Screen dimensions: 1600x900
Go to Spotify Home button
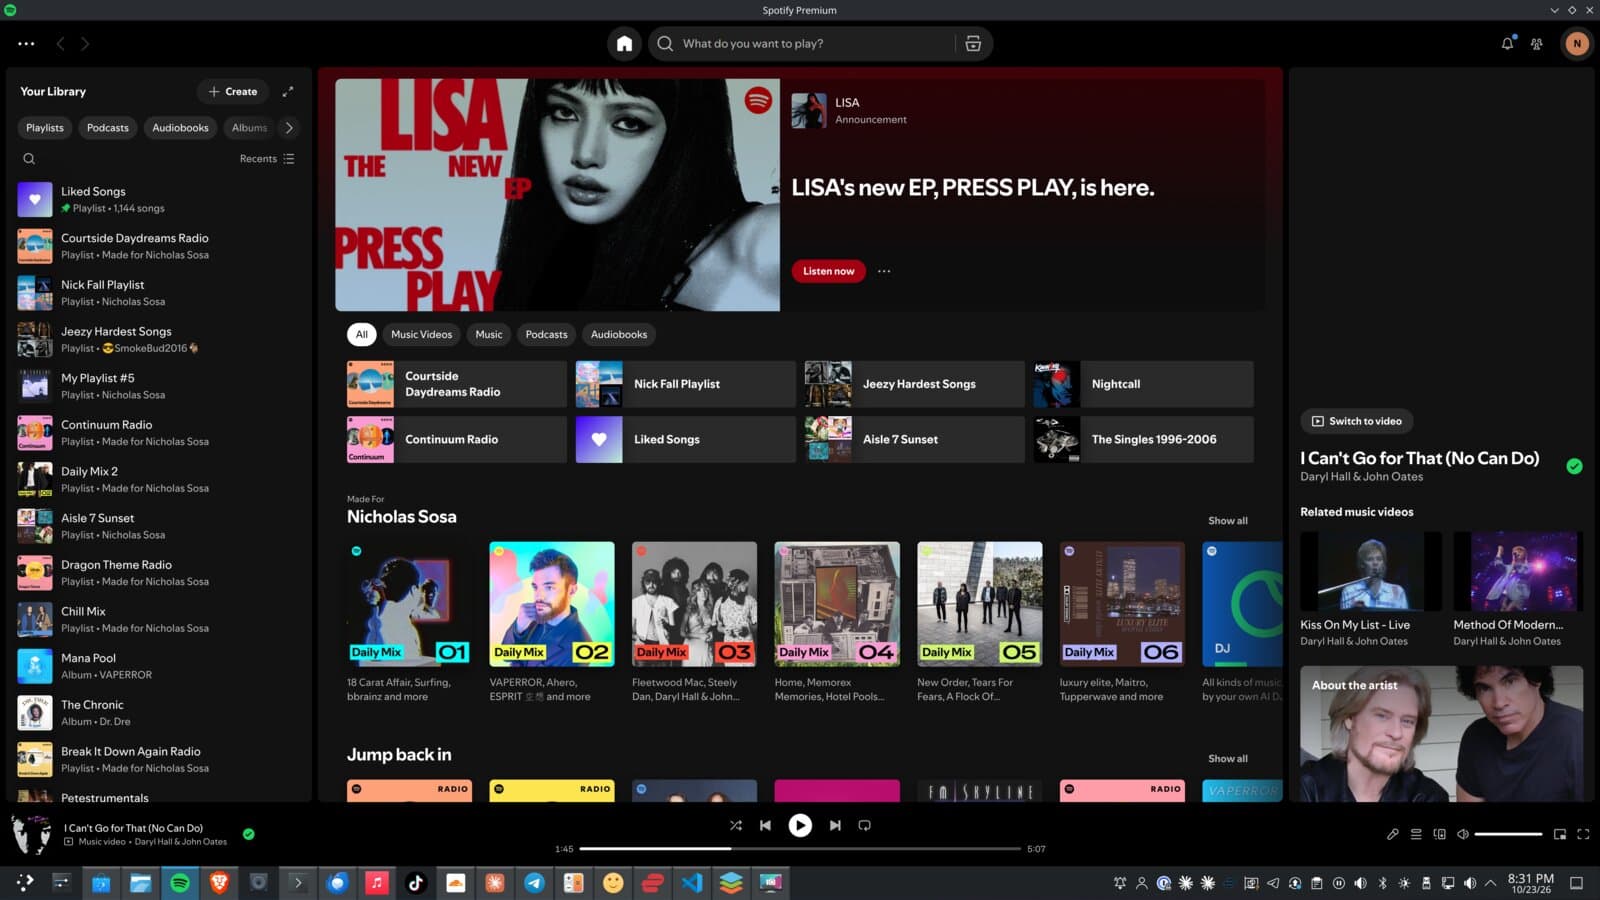(624, 43)
